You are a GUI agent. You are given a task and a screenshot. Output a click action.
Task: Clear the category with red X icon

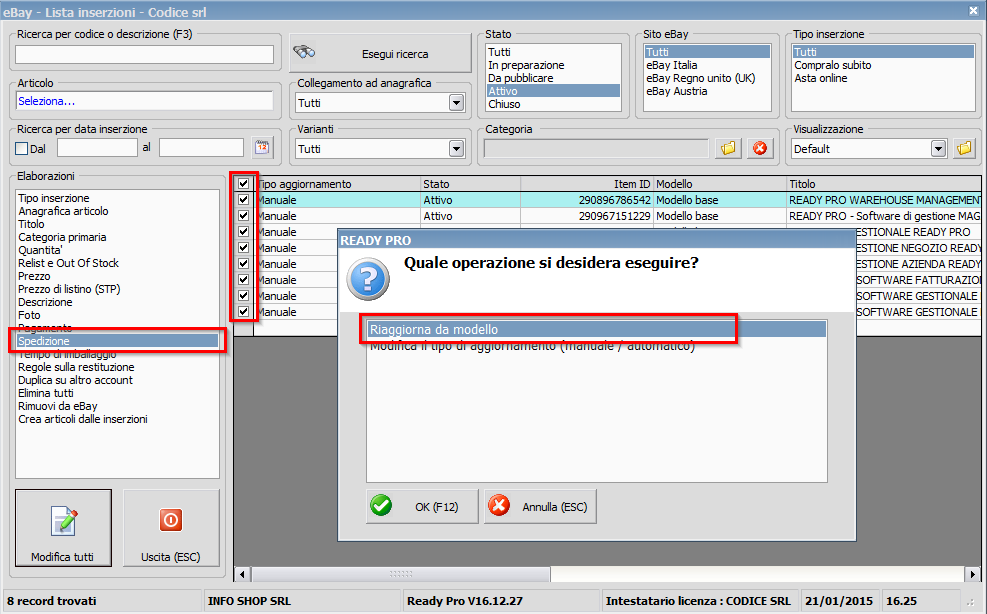click(x=760, y=149)
